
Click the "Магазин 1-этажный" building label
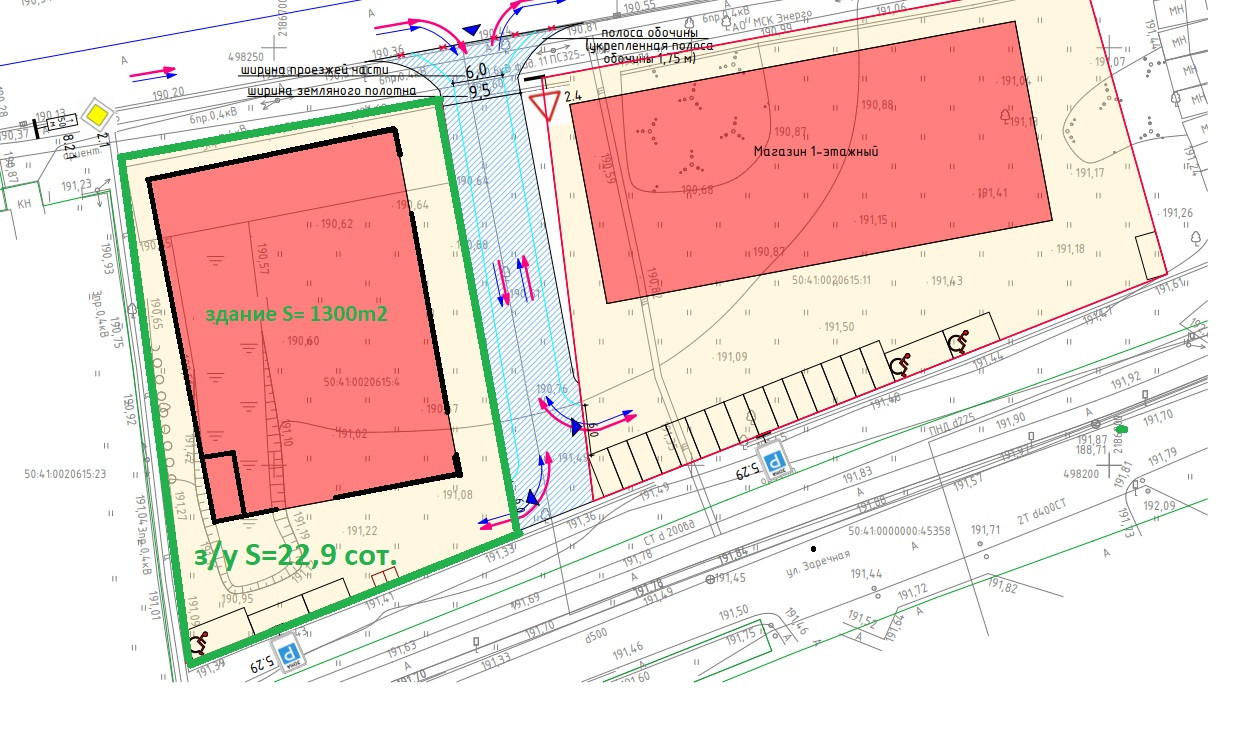point(815,152)
